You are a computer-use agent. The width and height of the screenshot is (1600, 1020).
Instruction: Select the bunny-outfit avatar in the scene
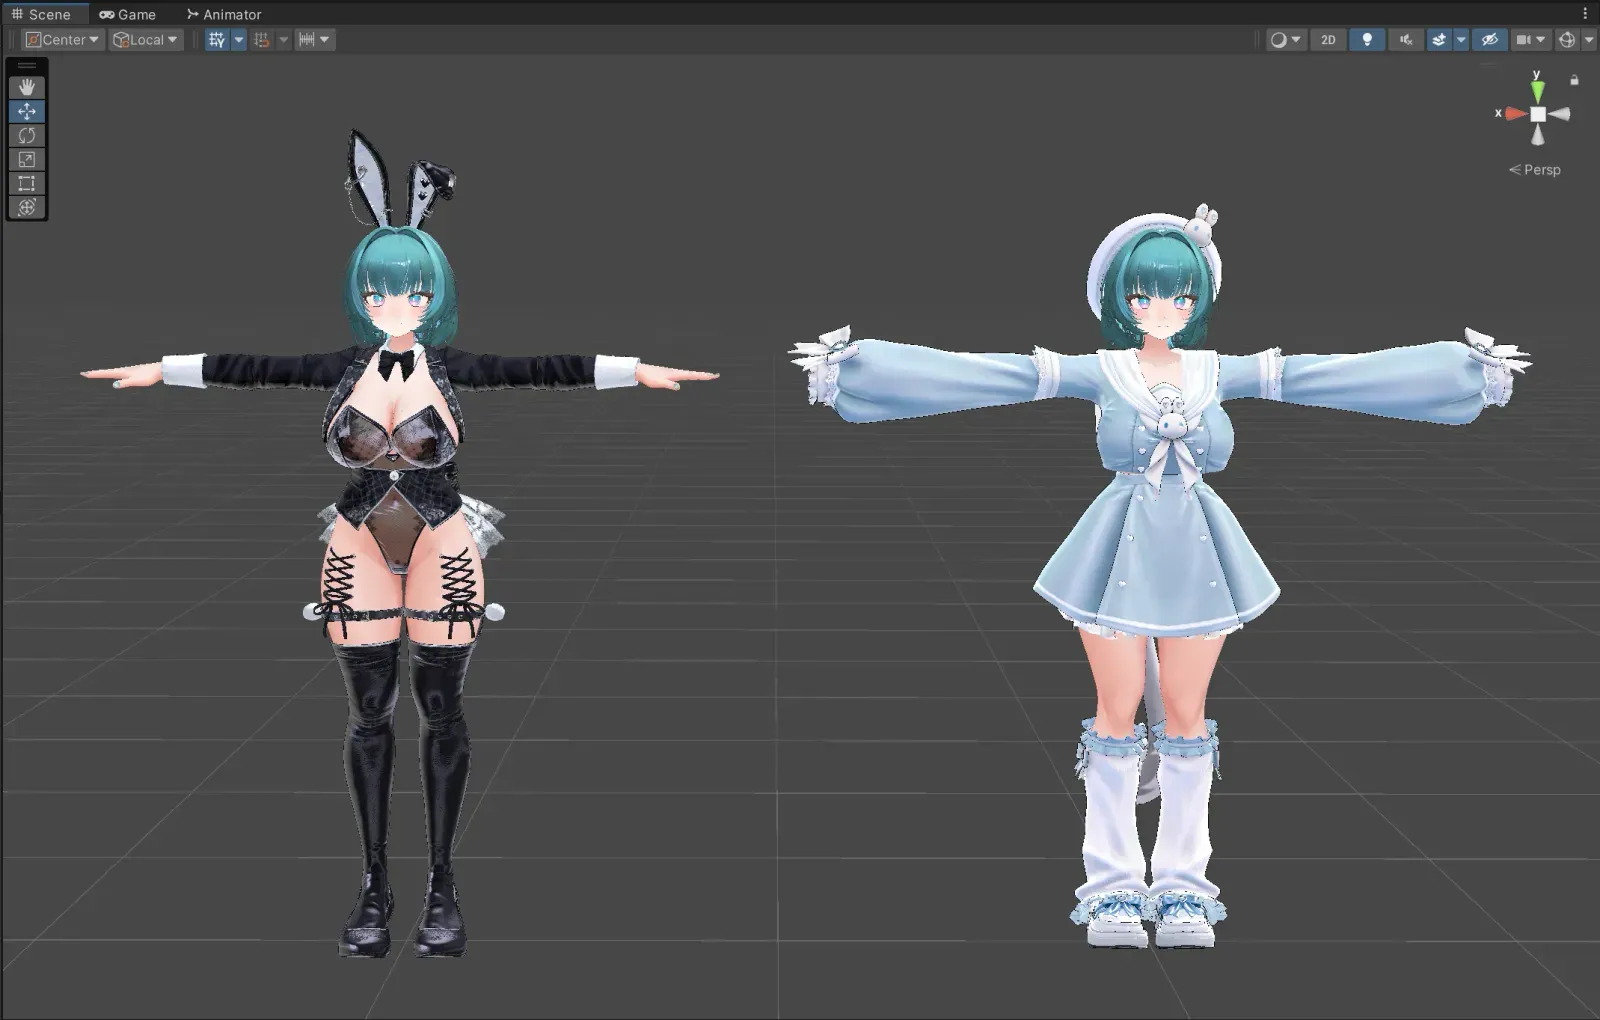(x=402, y=545)
